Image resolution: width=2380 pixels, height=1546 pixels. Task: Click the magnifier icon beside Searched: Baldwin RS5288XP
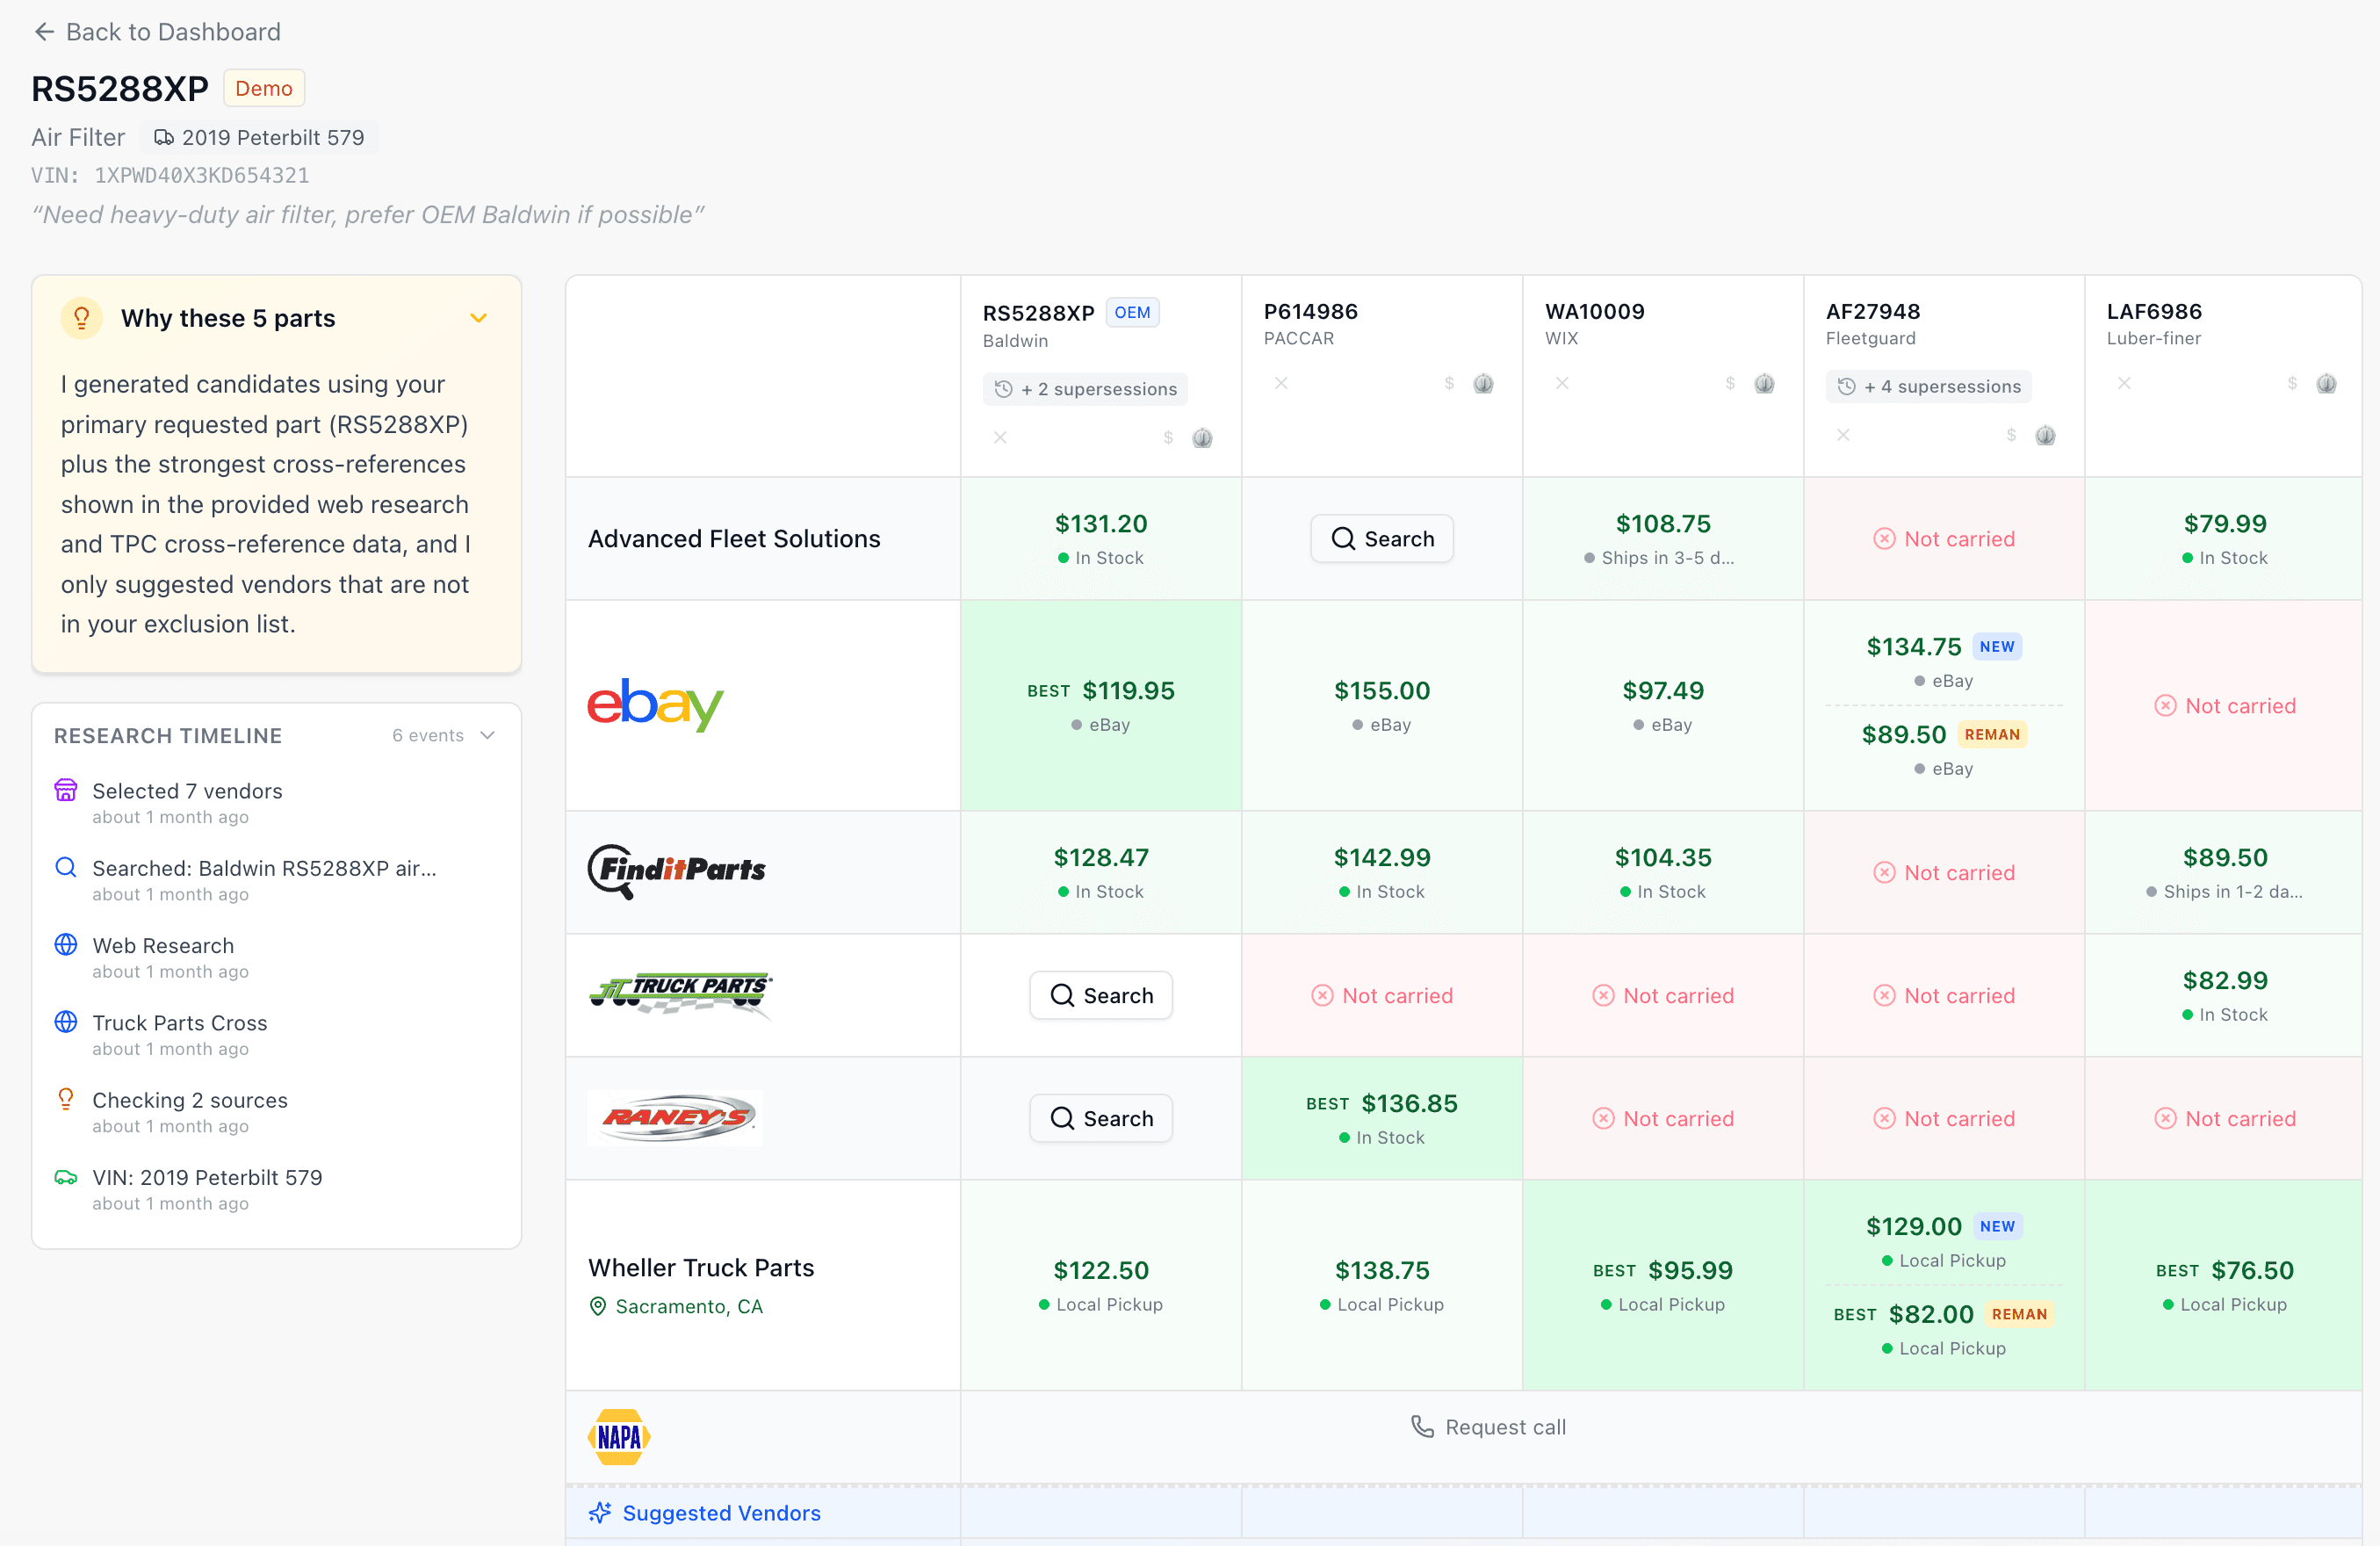(66, 867)
